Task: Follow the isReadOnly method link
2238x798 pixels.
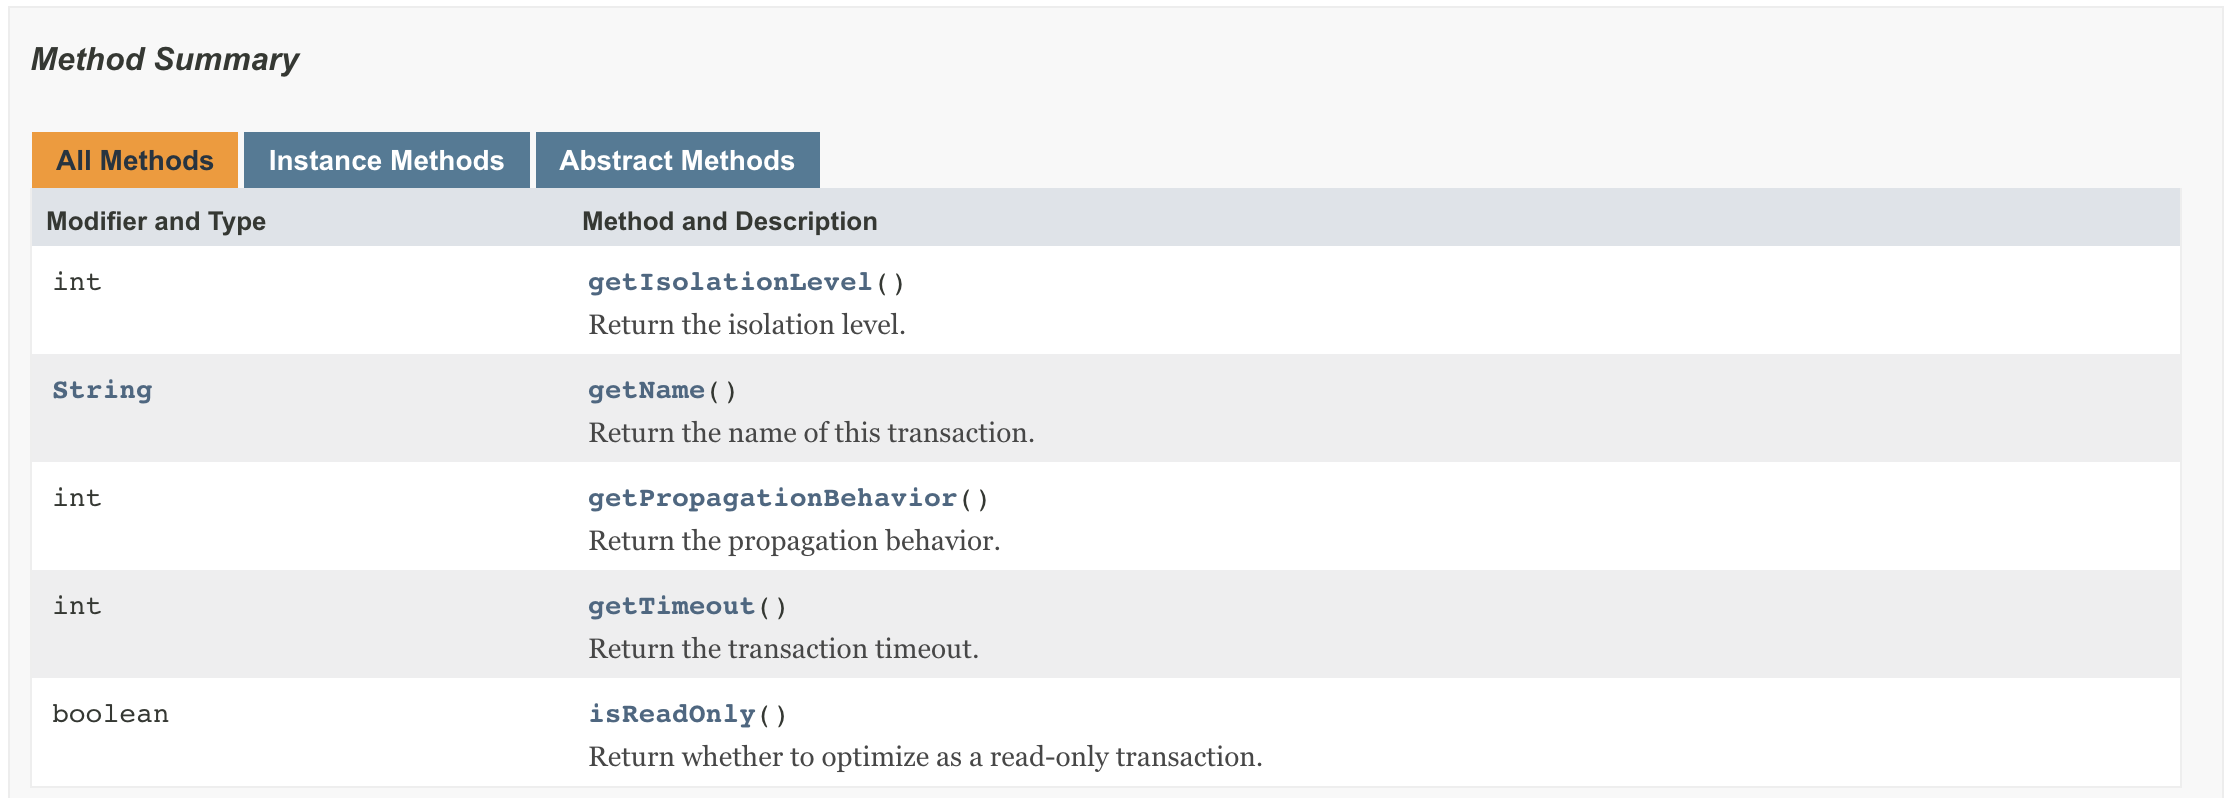Action: pyautogui.click(x=671, y=714)
